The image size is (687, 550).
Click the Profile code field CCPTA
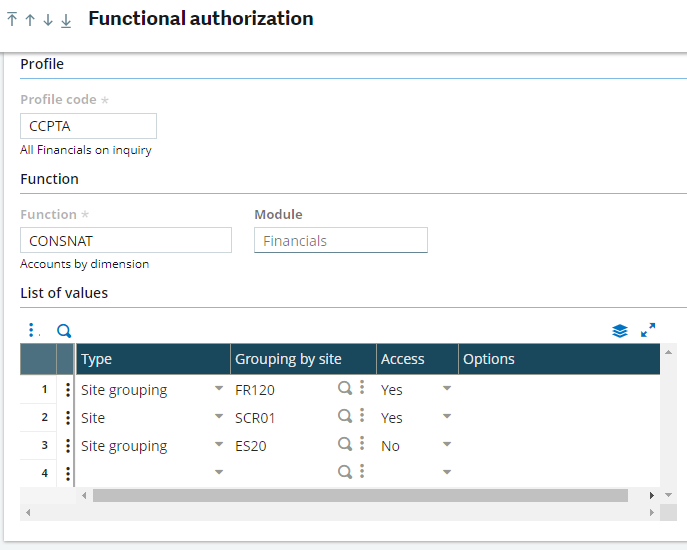point(88,126)
